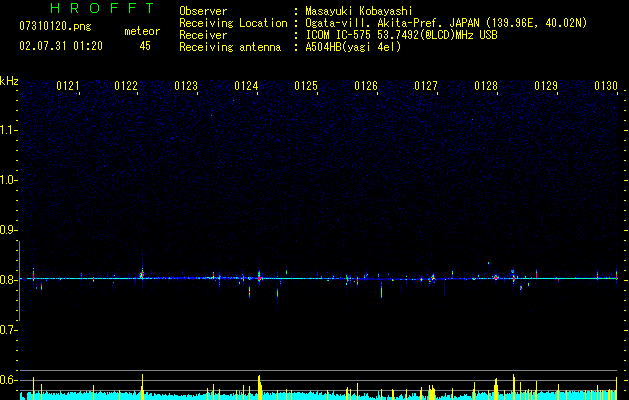This screenshot has width=629, height=400.
Task: Click the 1.0 frequency axis label
Action: (x=8, y=180)
